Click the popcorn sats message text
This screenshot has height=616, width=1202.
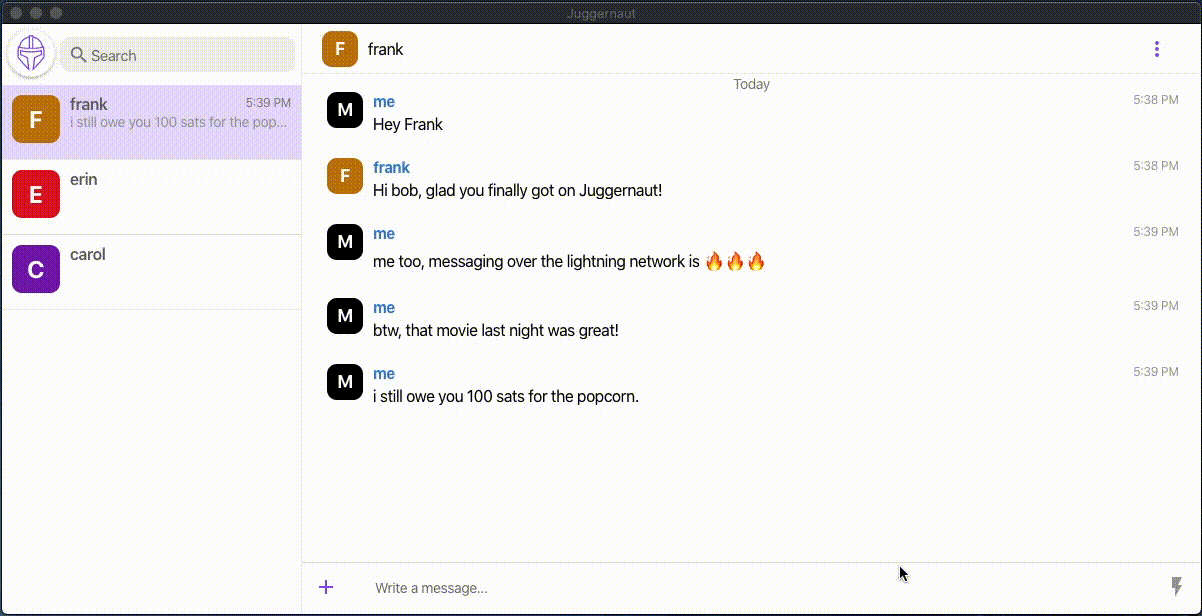coord(505,397)
